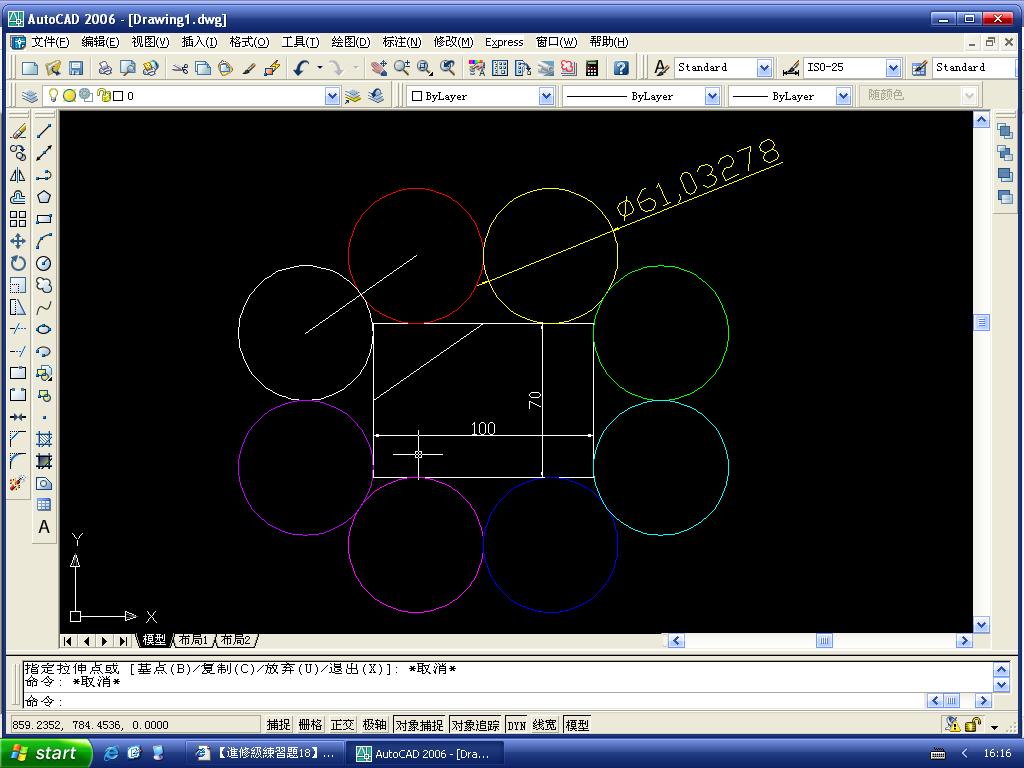
Task: Click the vertical scrollbar down arrow
Action: point(981,625)
